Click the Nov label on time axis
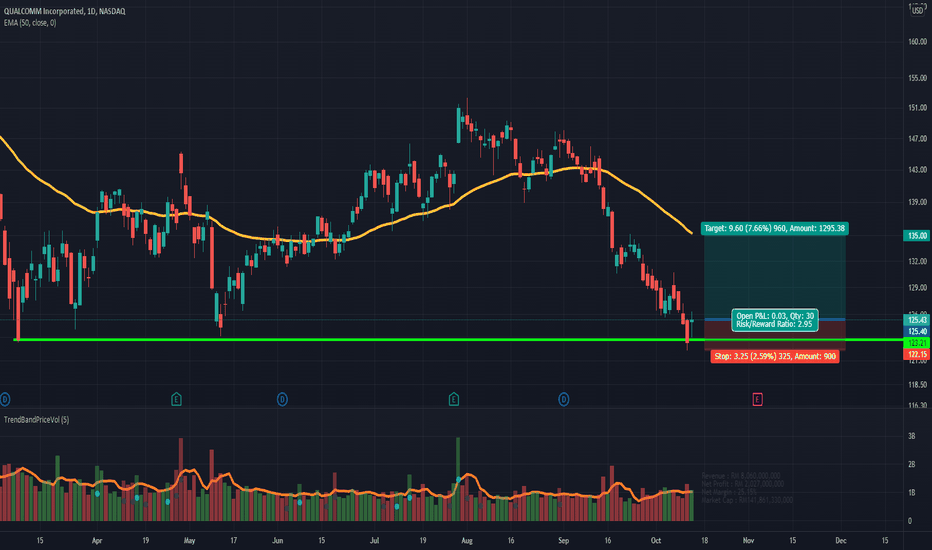 pos(748,540)
